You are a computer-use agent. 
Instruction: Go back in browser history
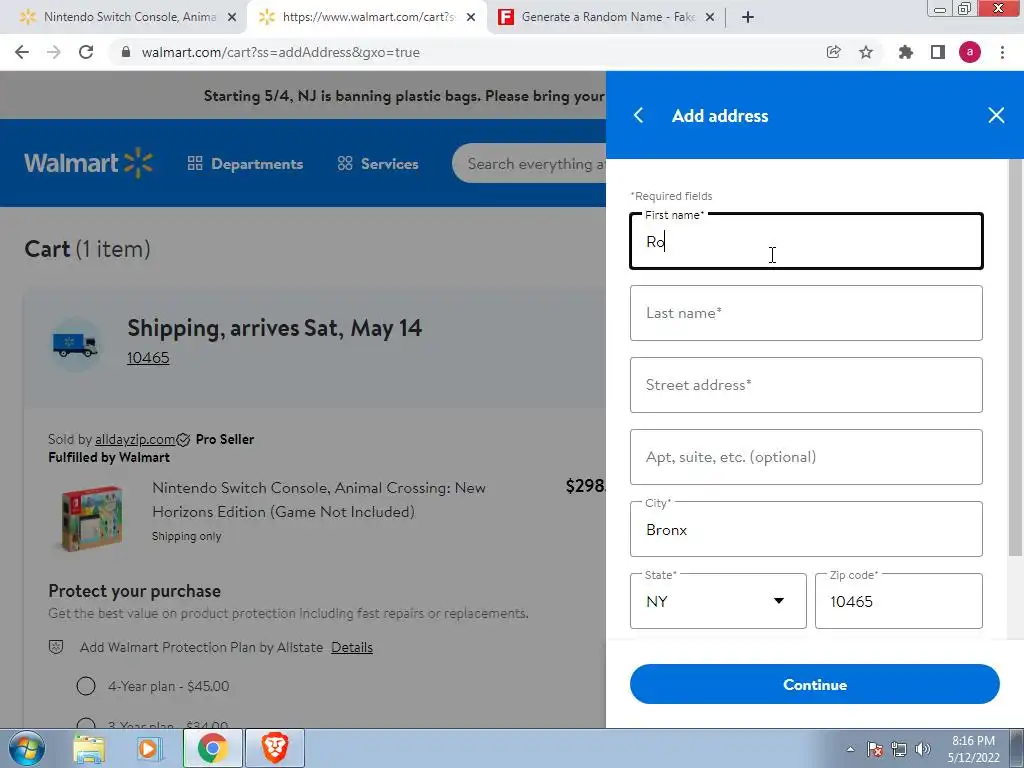[x=22, y=52]
